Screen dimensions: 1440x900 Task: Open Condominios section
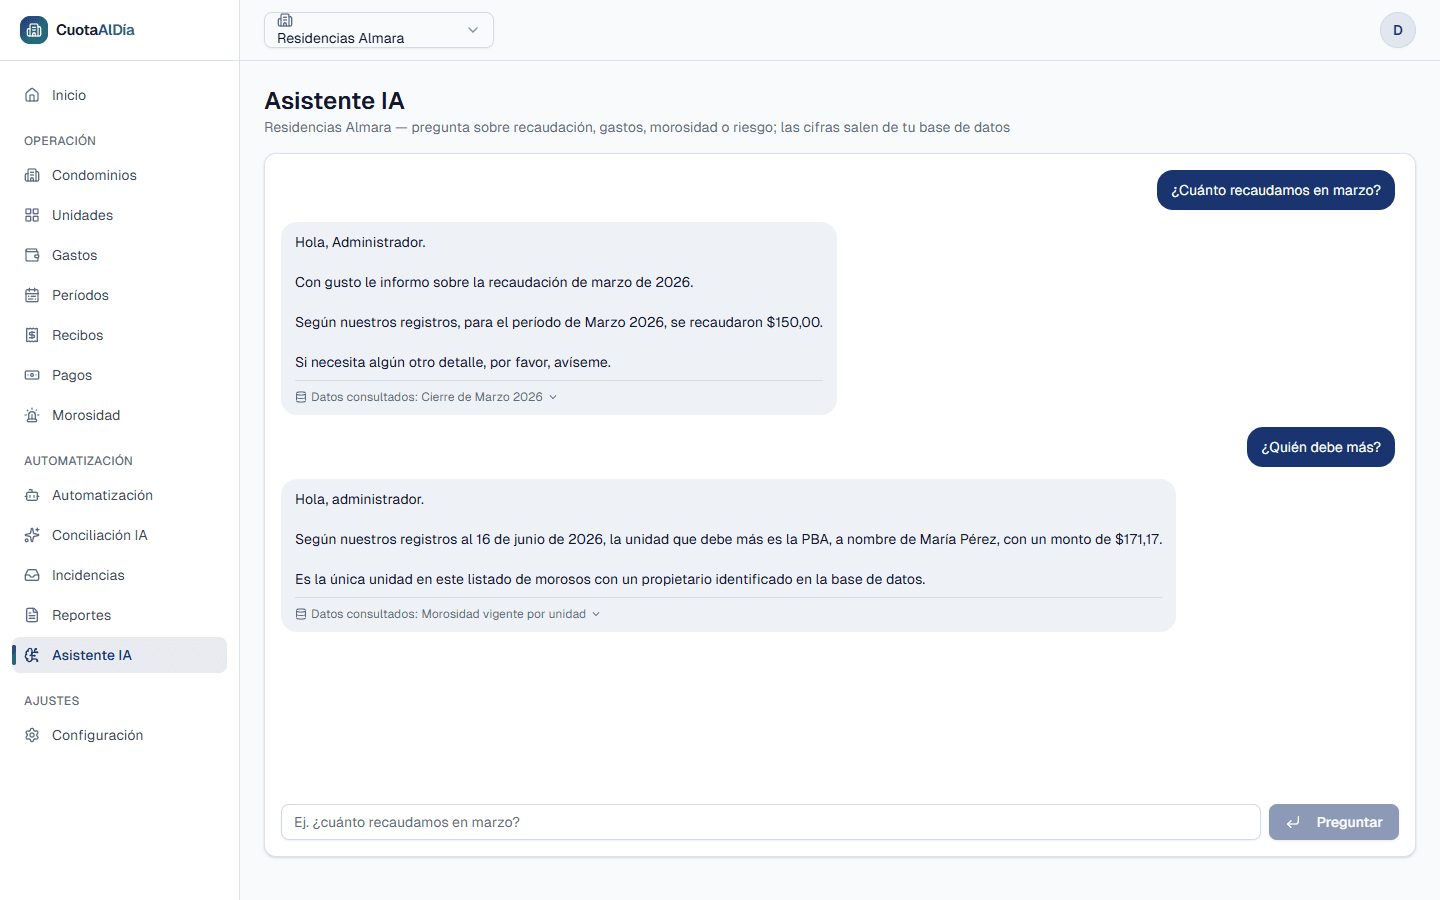point(120,175)
